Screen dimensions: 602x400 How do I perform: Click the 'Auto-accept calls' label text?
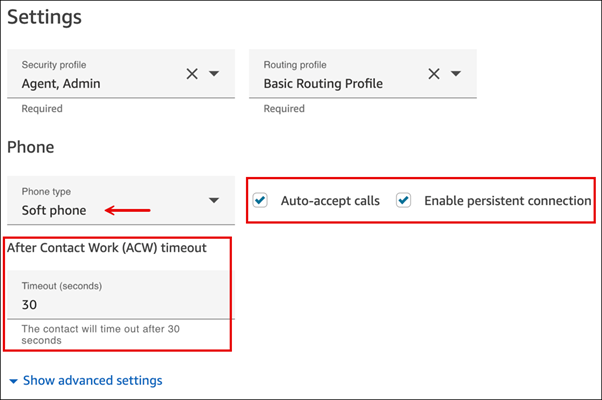pyautogui.click(x=330, y=201)
